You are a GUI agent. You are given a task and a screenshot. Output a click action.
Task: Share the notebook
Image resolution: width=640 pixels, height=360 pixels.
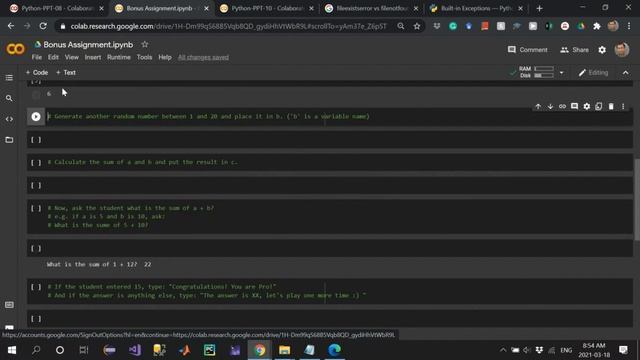click(x=574, y=50)
